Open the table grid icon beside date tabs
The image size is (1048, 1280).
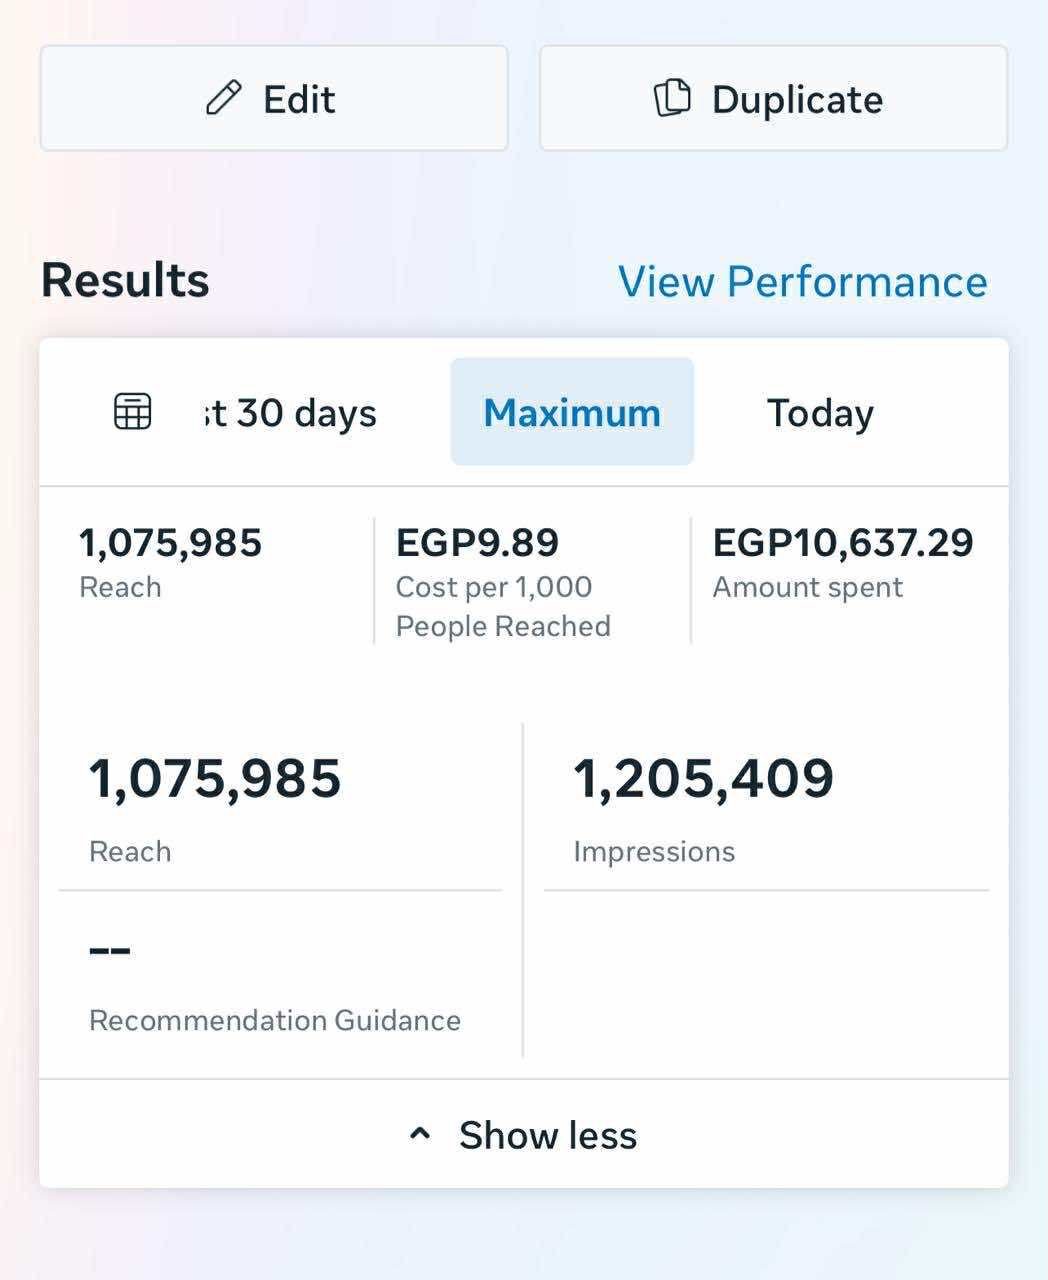tap(133, 411)
